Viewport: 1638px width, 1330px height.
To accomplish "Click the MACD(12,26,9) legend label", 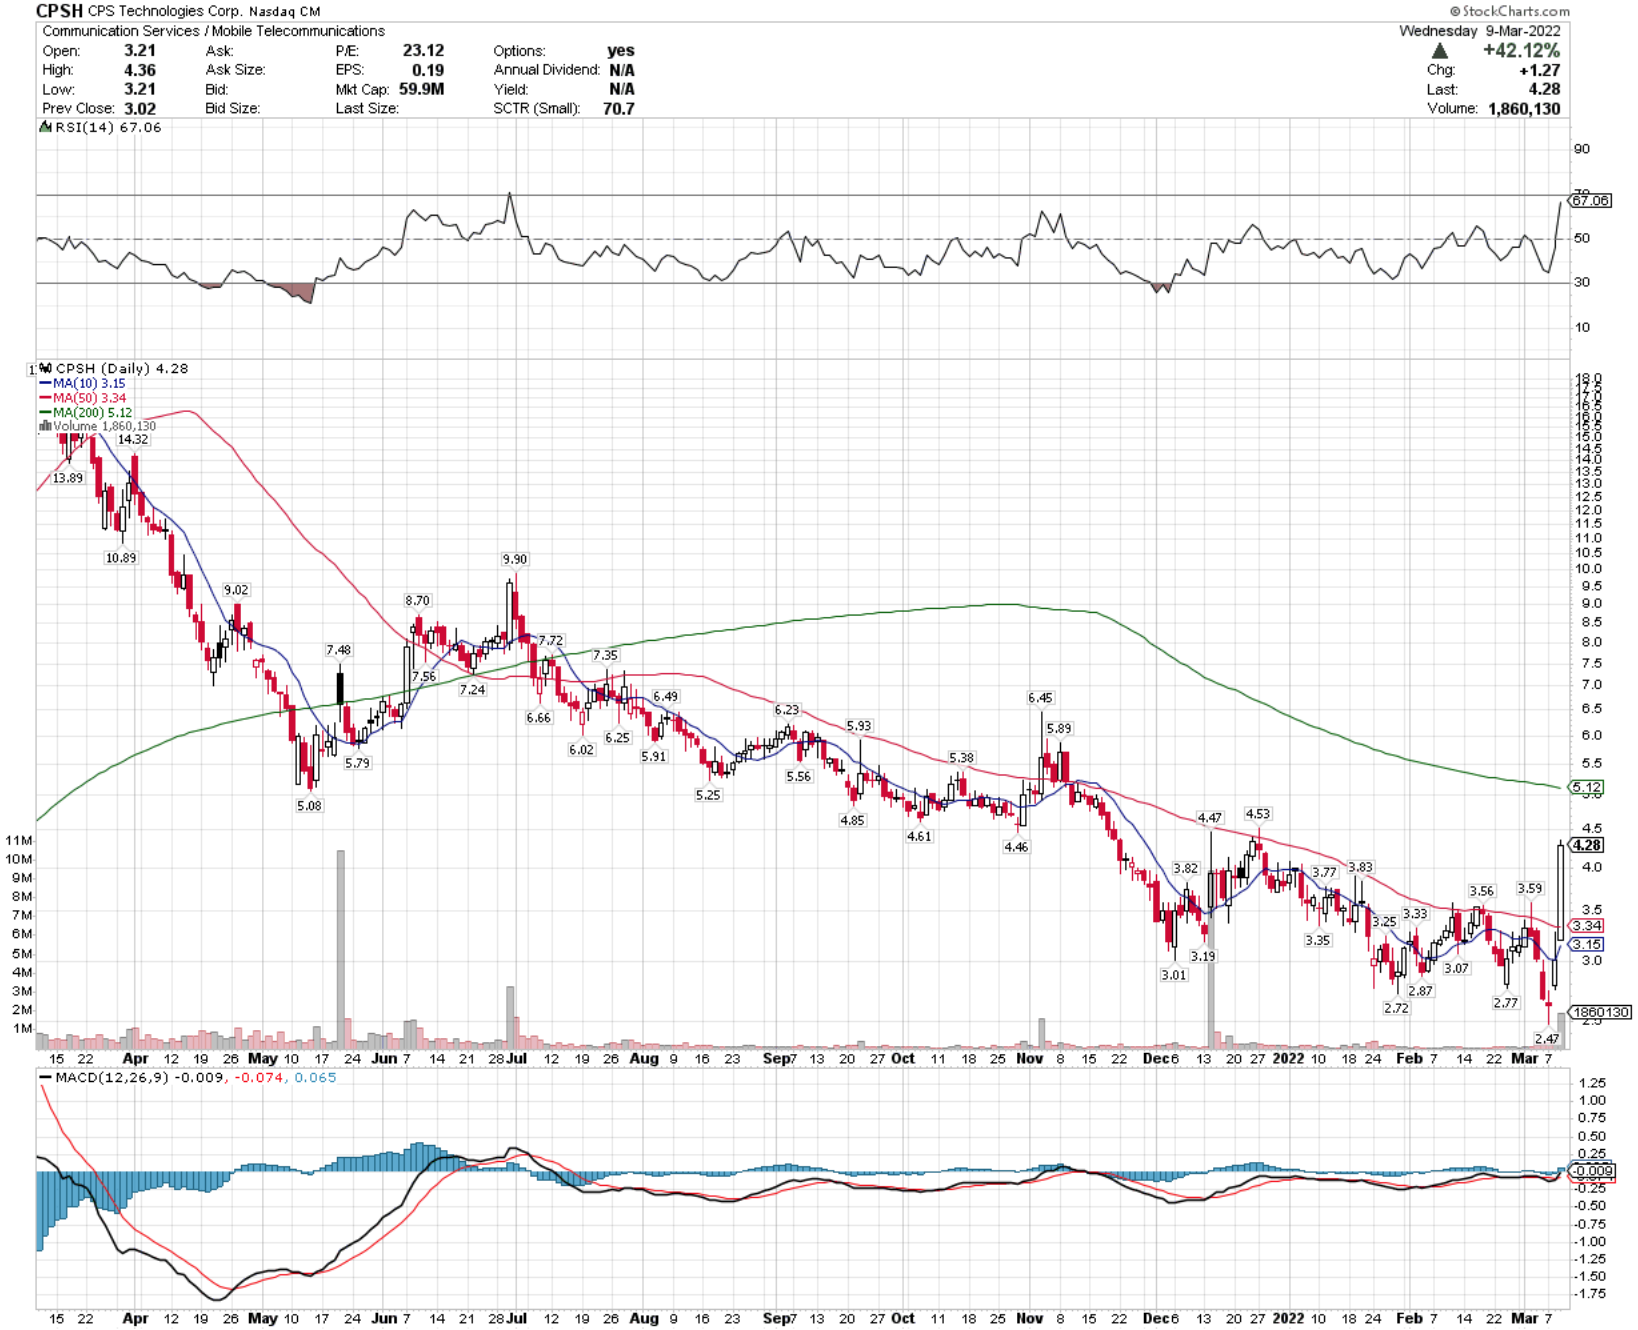I will (112, 1078).
